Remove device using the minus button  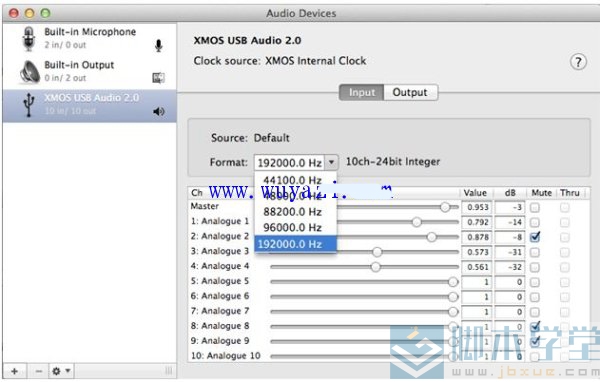38,371
